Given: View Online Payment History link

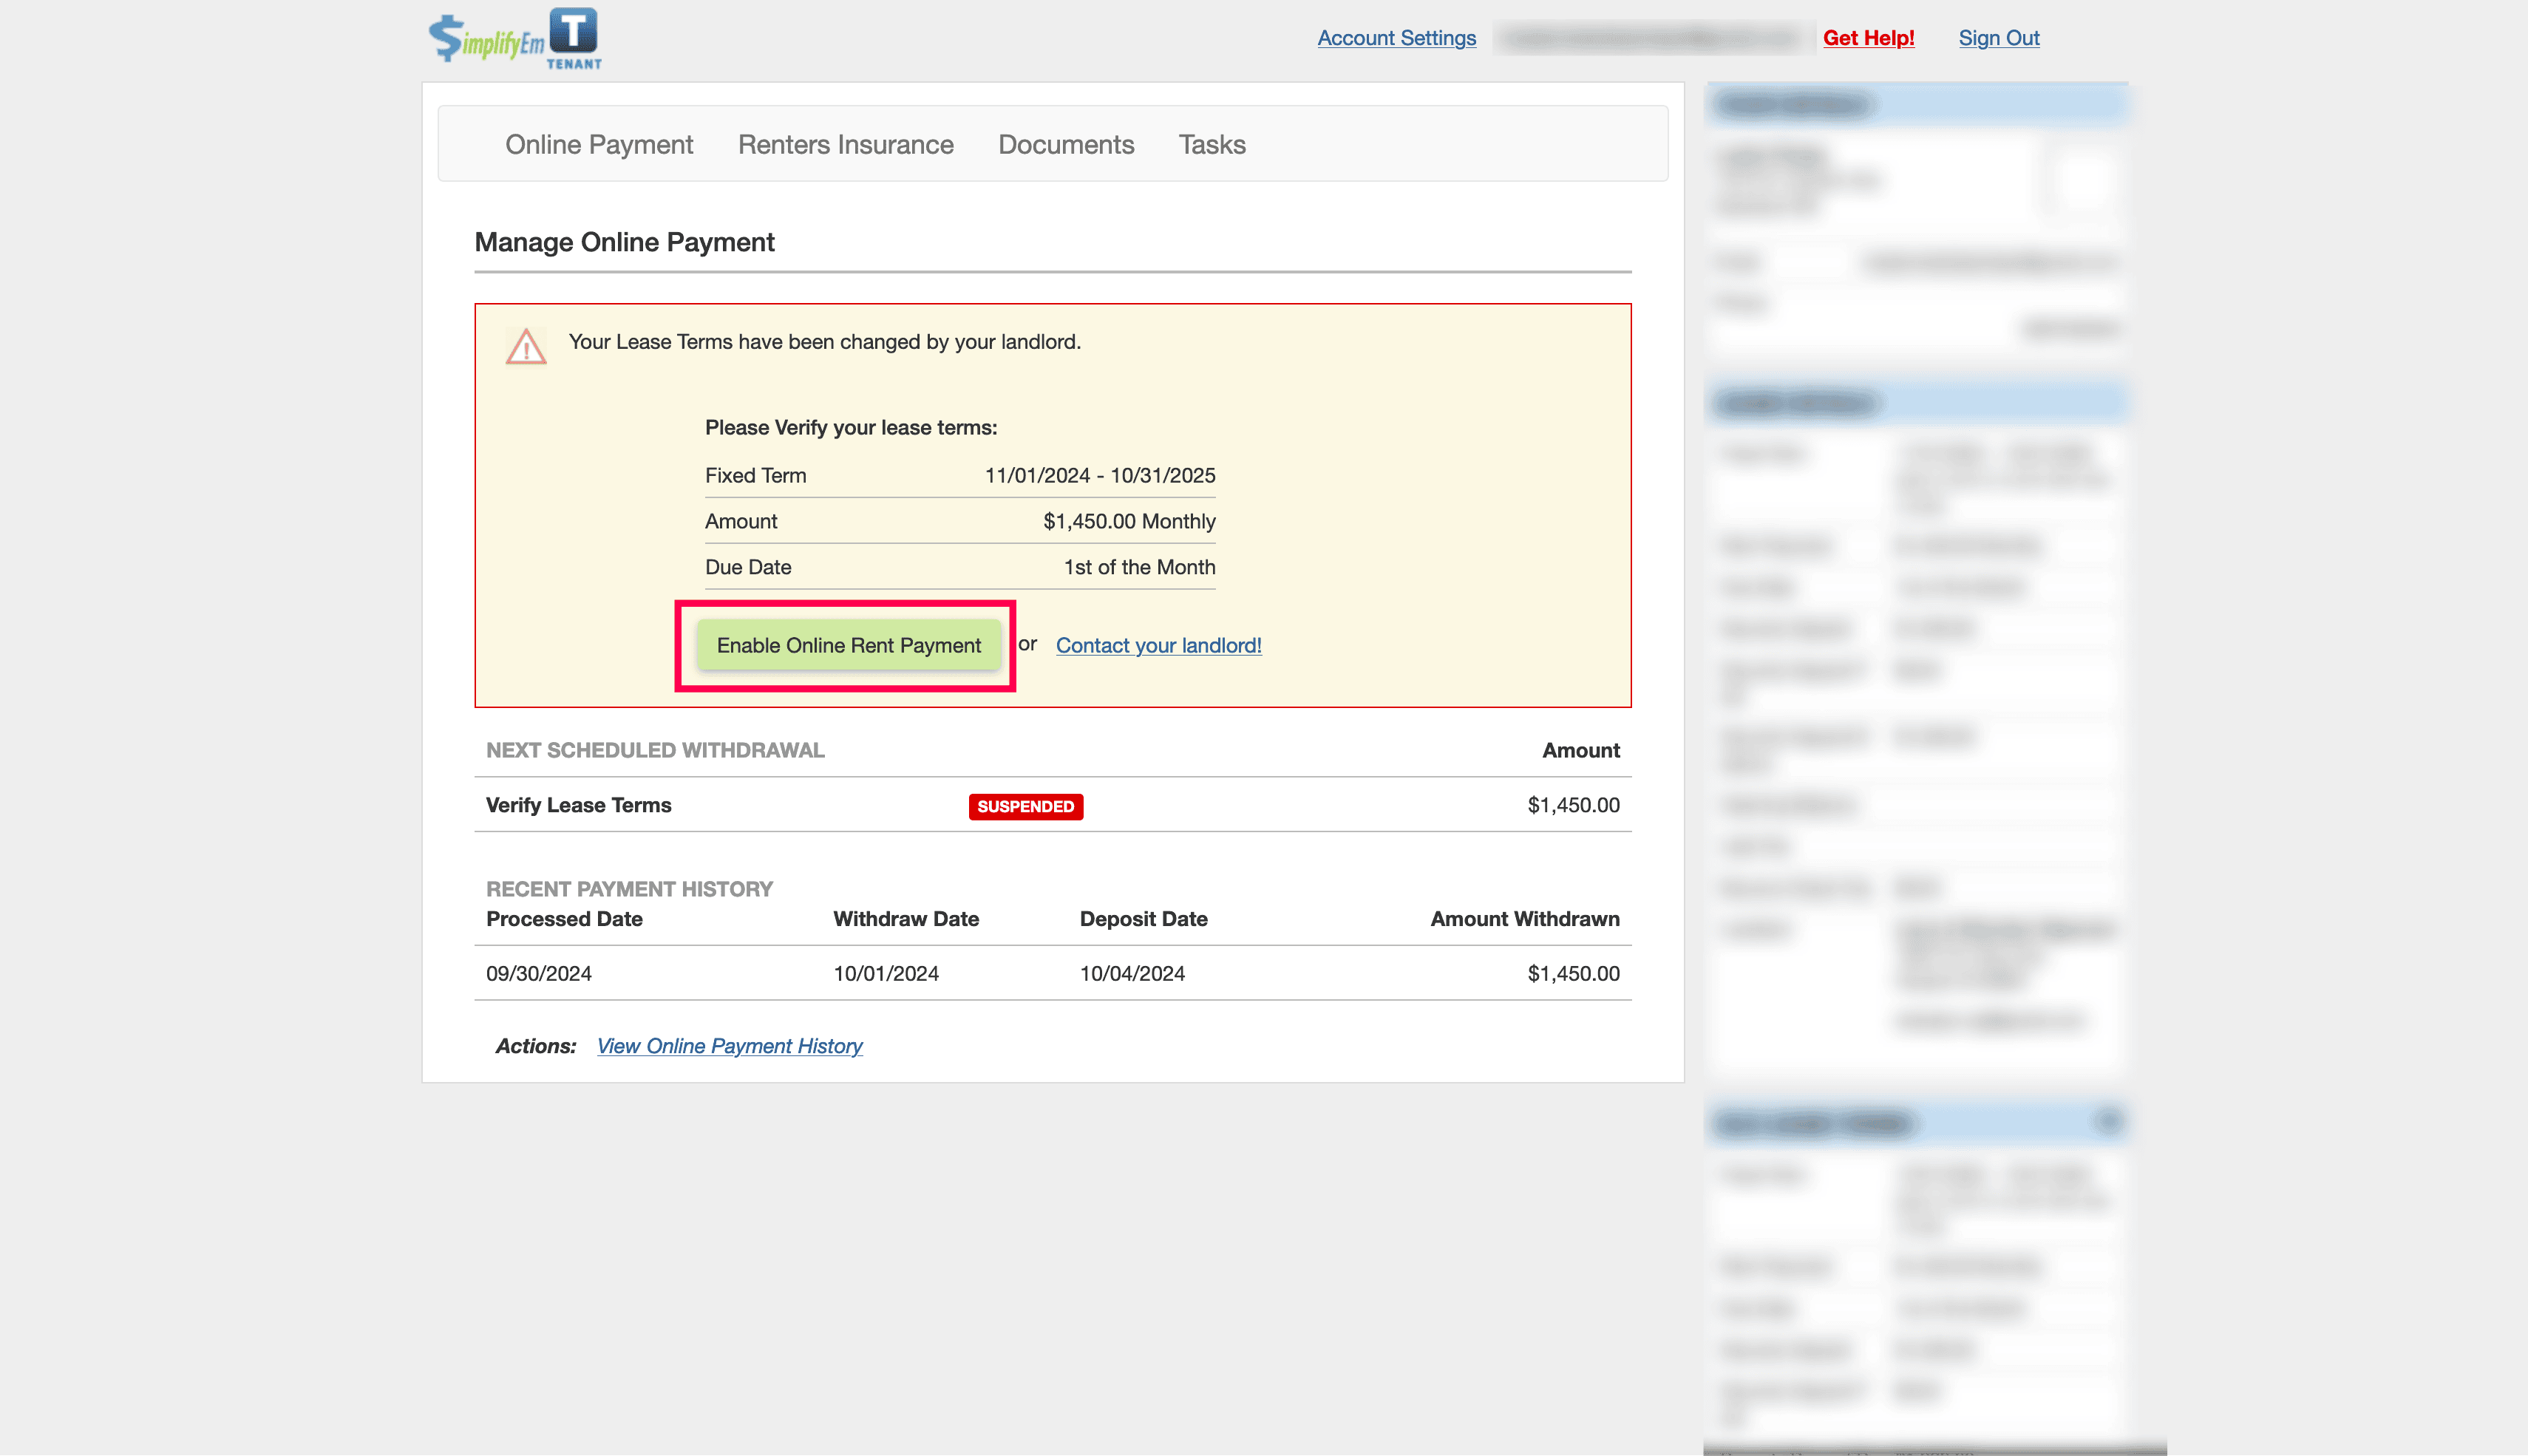Looking at the screenshot, I should (x=729, y=1046).
